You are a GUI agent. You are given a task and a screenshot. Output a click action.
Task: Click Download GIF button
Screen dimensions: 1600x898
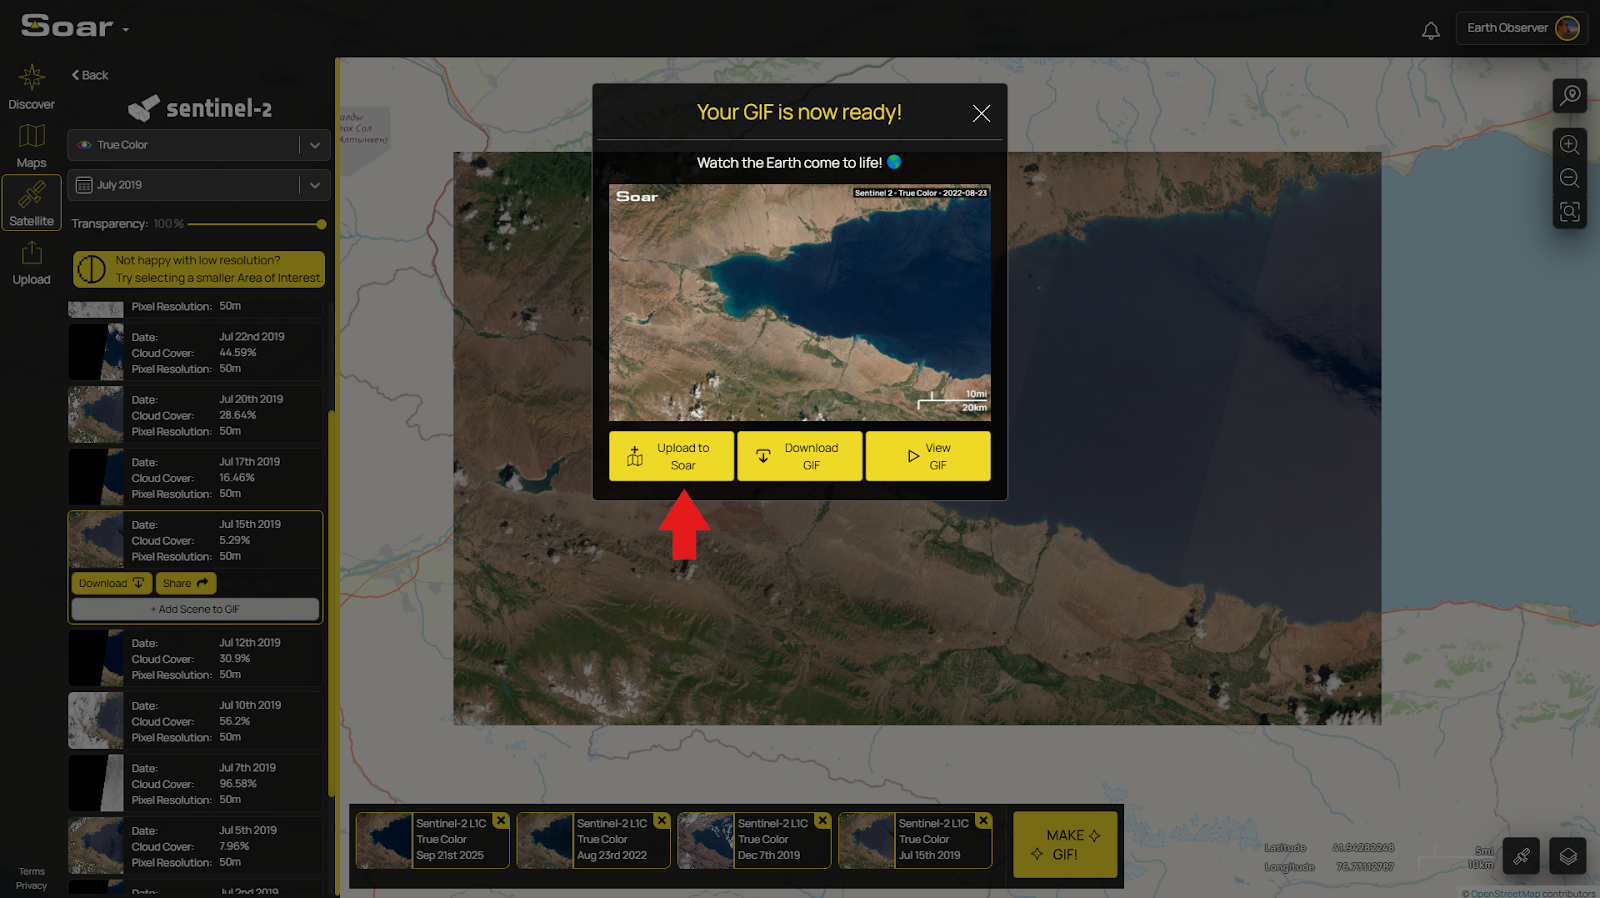click(x=799, y=456)
